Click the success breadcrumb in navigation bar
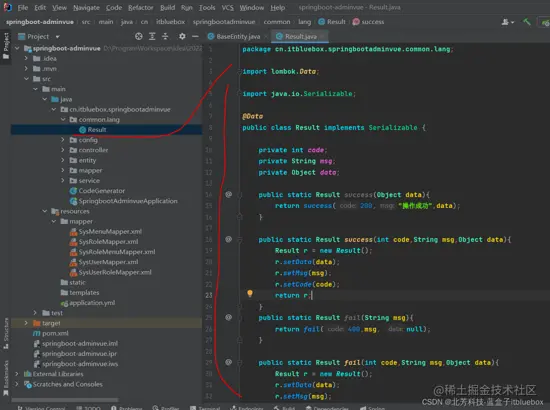 368,22
